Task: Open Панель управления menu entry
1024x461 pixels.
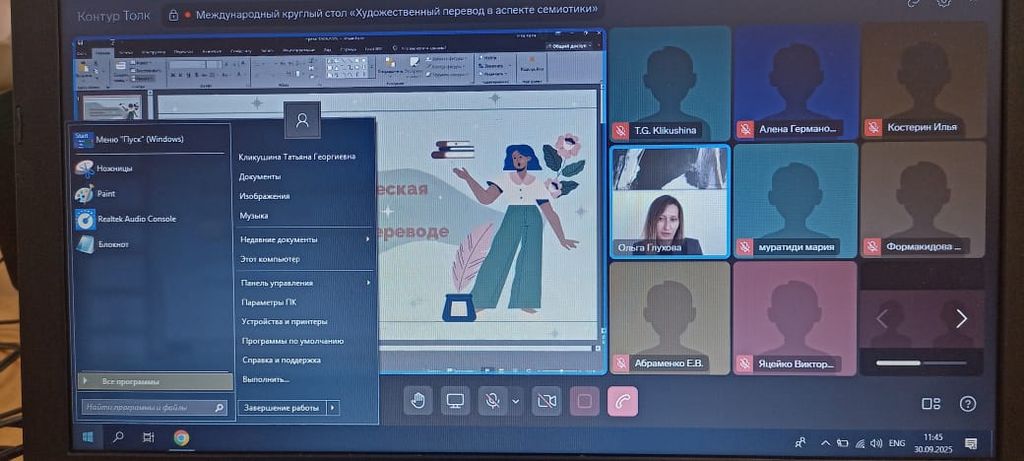Action: point(276,283)
